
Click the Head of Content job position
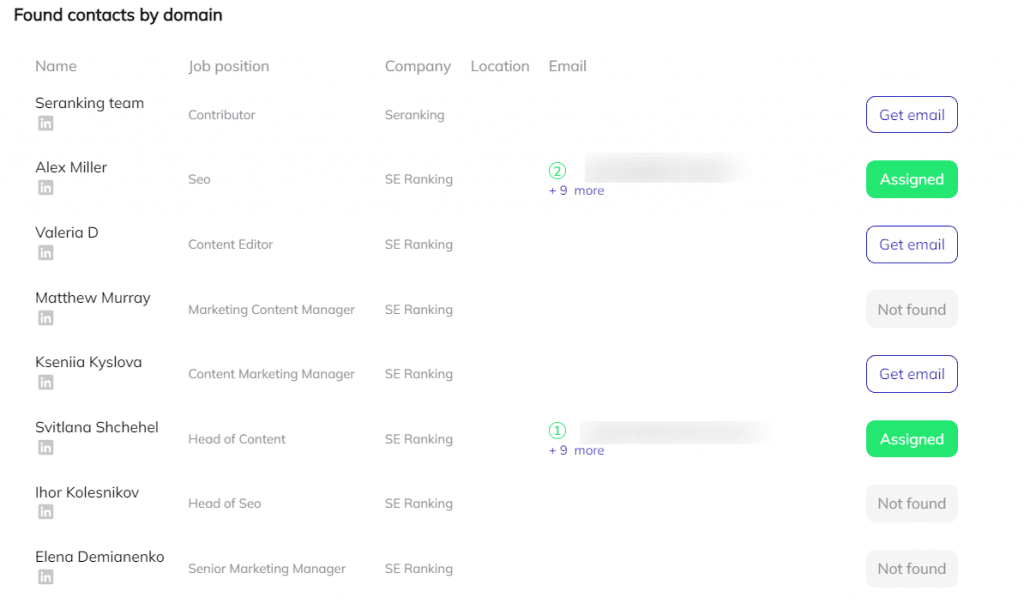[237, 439]
